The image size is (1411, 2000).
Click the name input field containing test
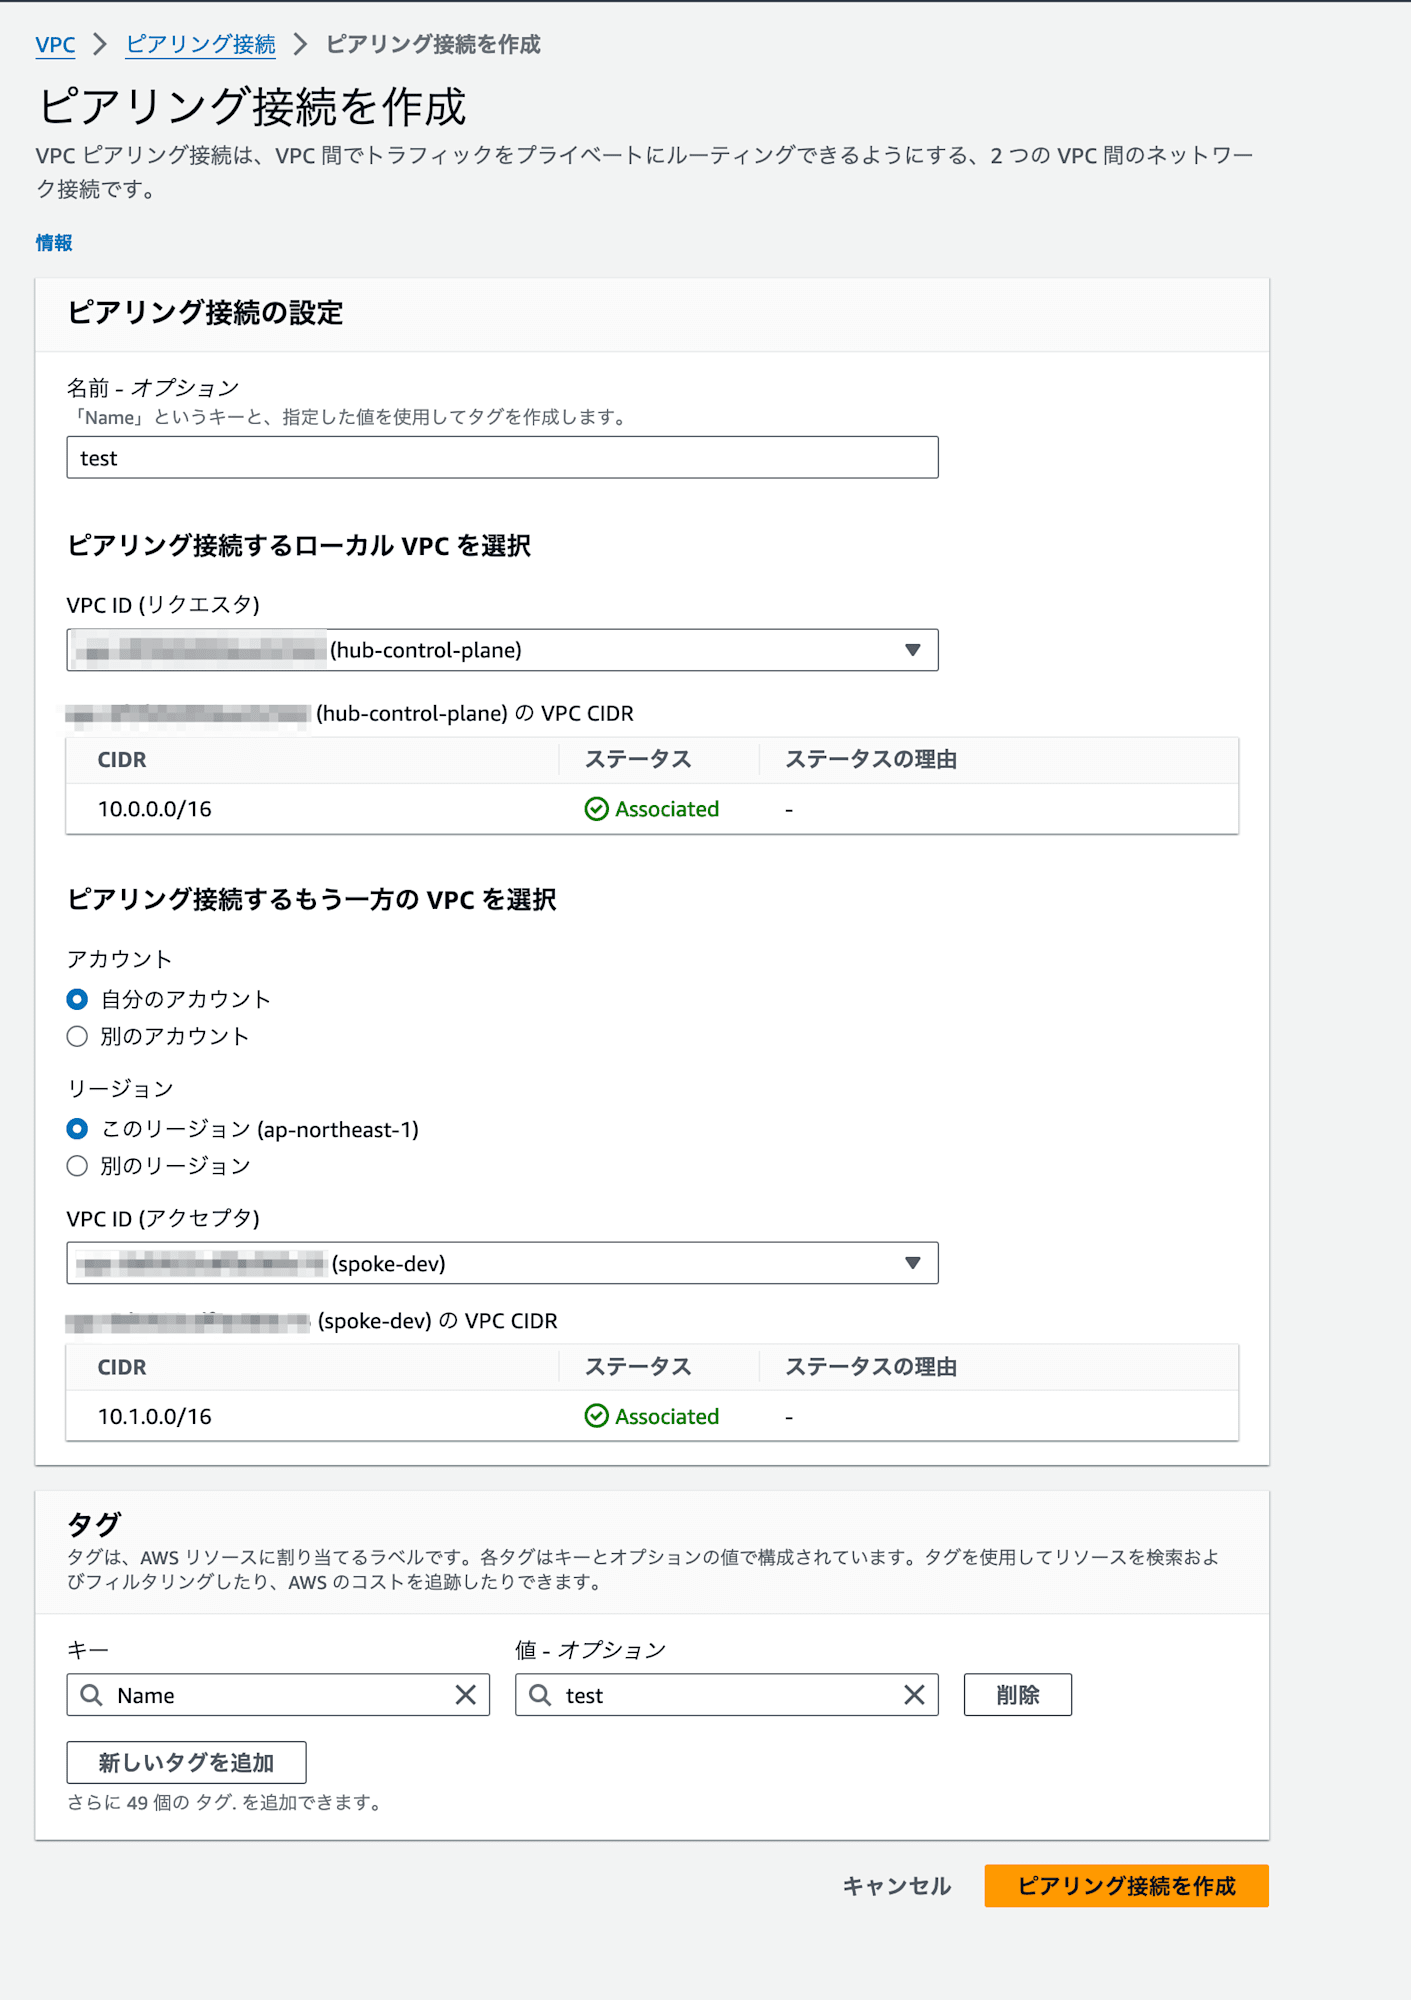coord(502,457)
